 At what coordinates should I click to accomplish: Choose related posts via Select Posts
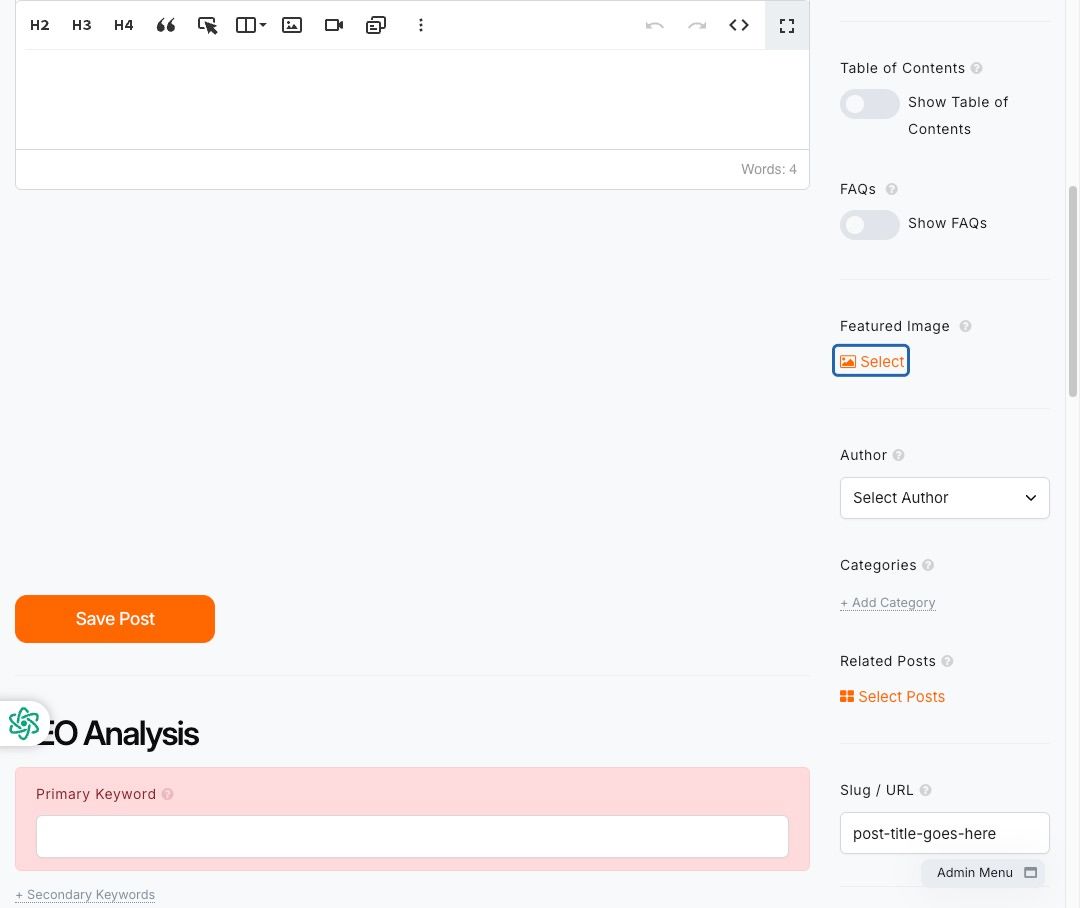[x=893, y=697]
